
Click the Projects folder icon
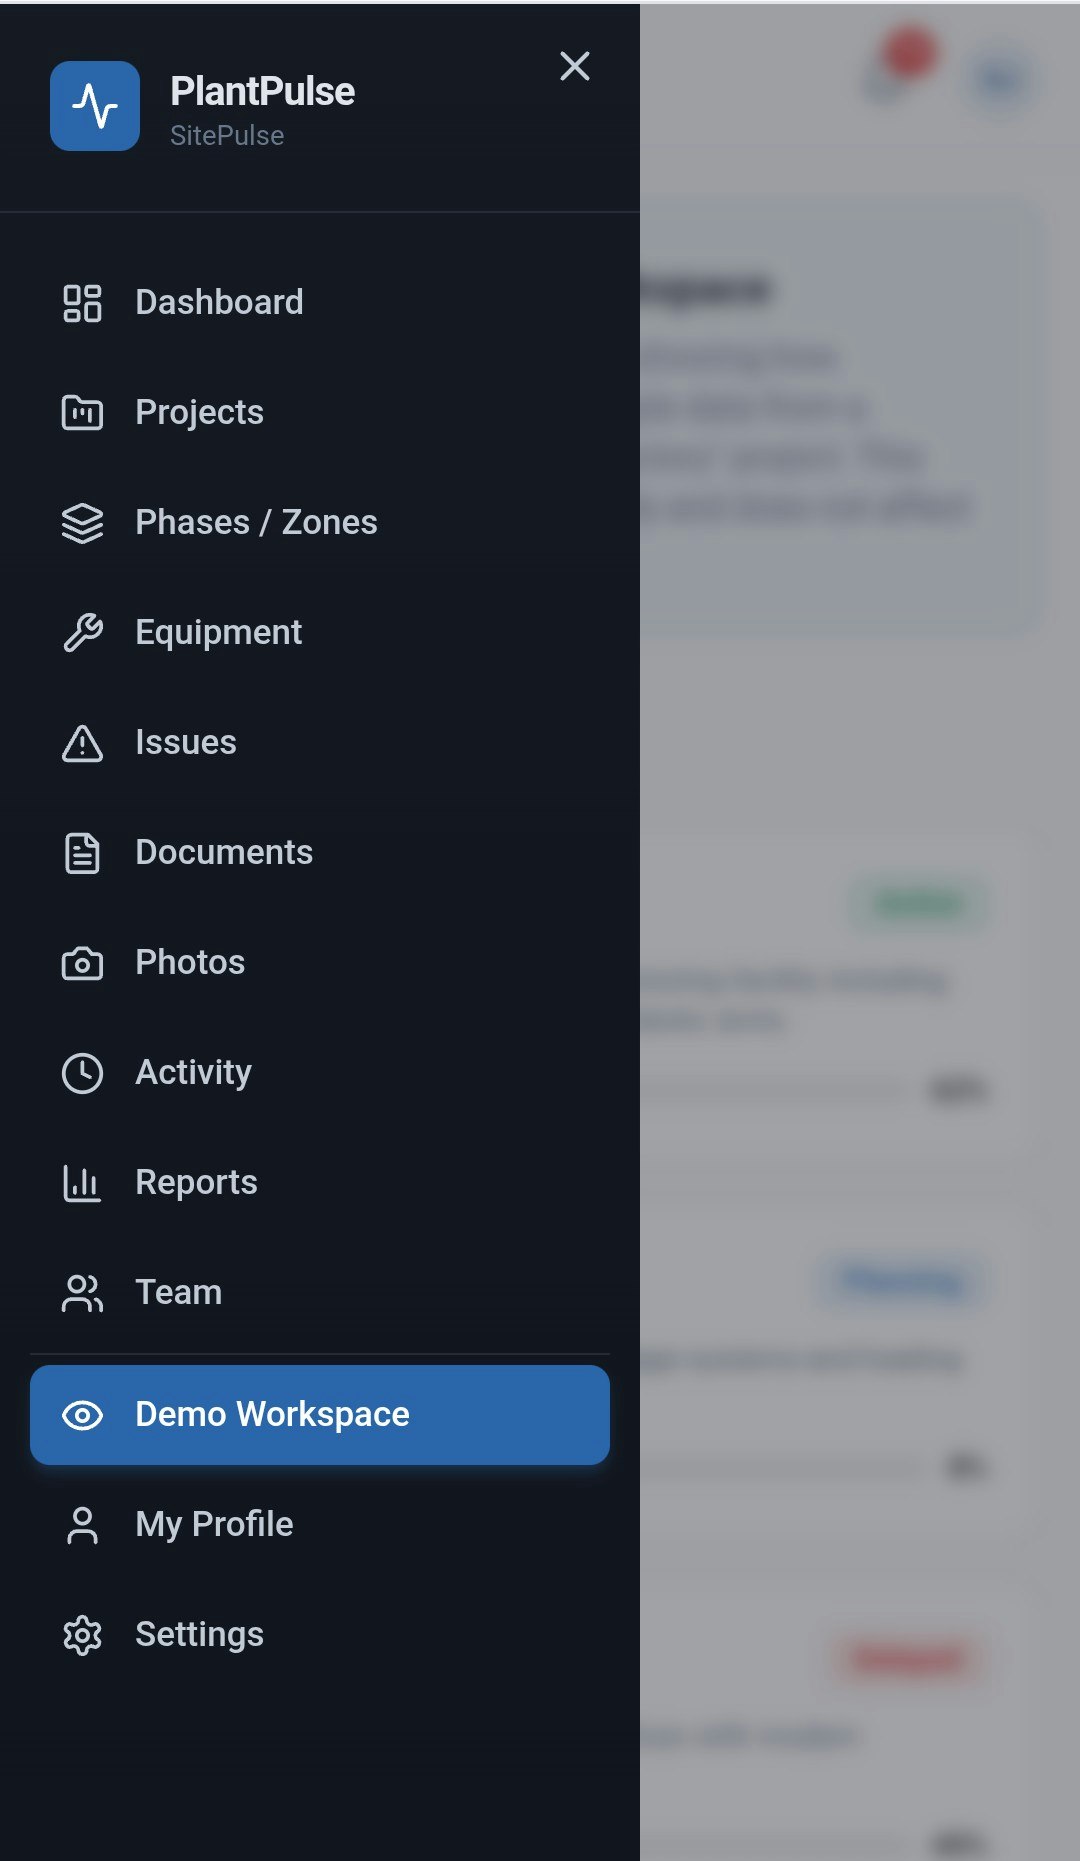(x=83, y=413)
